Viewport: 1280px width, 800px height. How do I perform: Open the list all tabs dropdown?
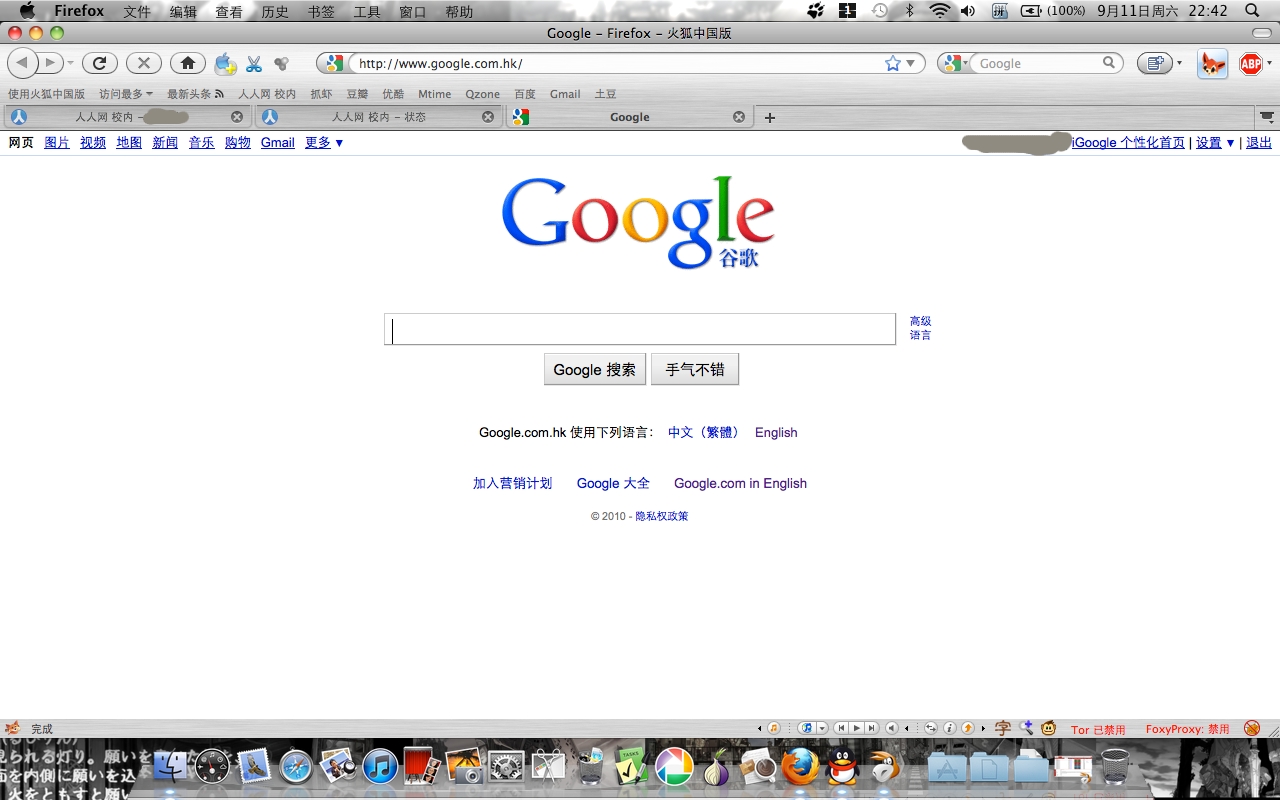(1266, 117)
